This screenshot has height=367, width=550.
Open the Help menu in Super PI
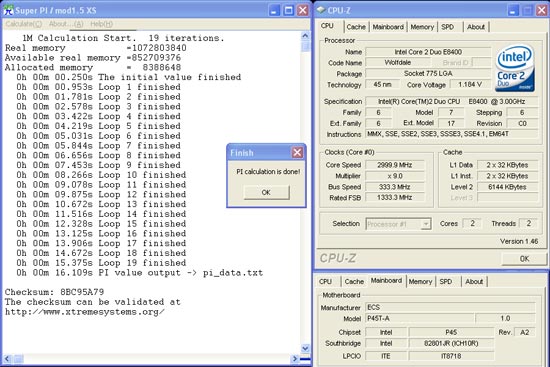pos(101,24)
